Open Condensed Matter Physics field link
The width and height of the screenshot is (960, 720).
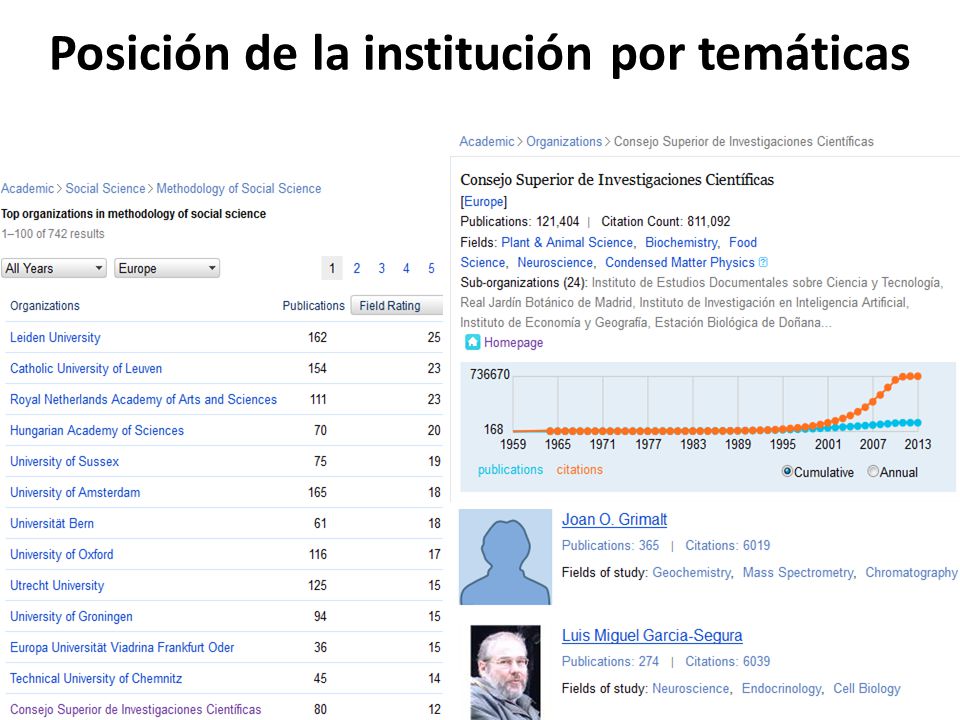[x=680, y=263]
